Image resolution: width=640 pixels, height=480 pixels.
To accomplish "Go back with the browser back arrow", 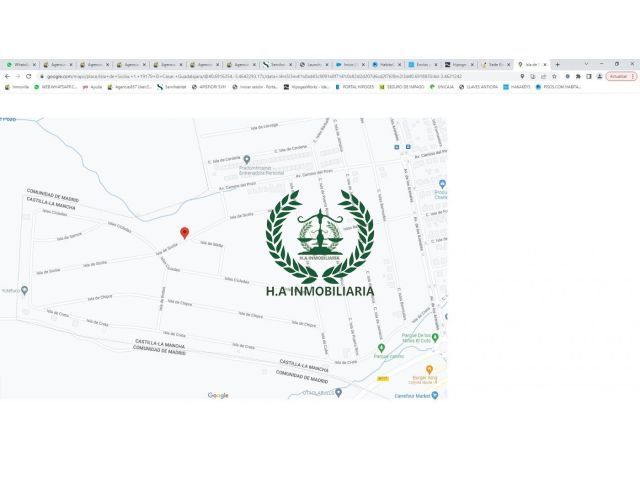I will 7,76.
